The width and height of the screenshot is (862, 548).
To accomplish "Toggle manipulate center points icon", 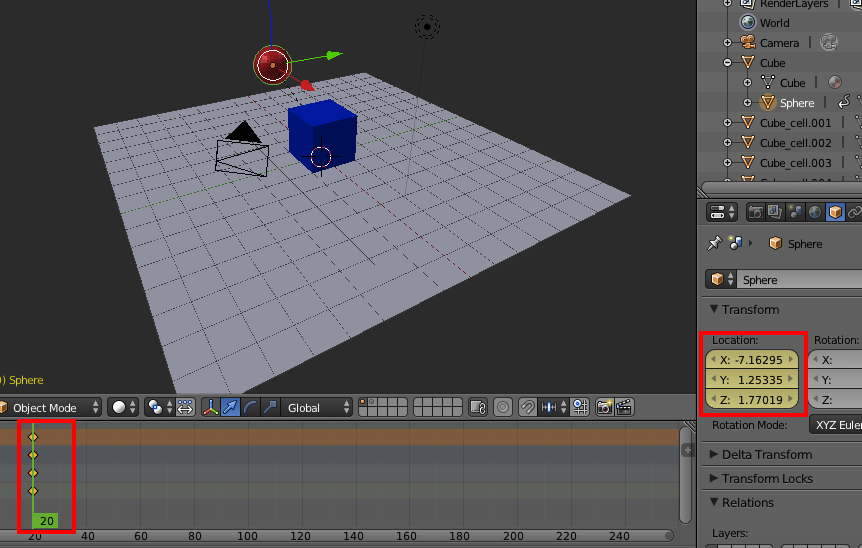I will 185,407.
